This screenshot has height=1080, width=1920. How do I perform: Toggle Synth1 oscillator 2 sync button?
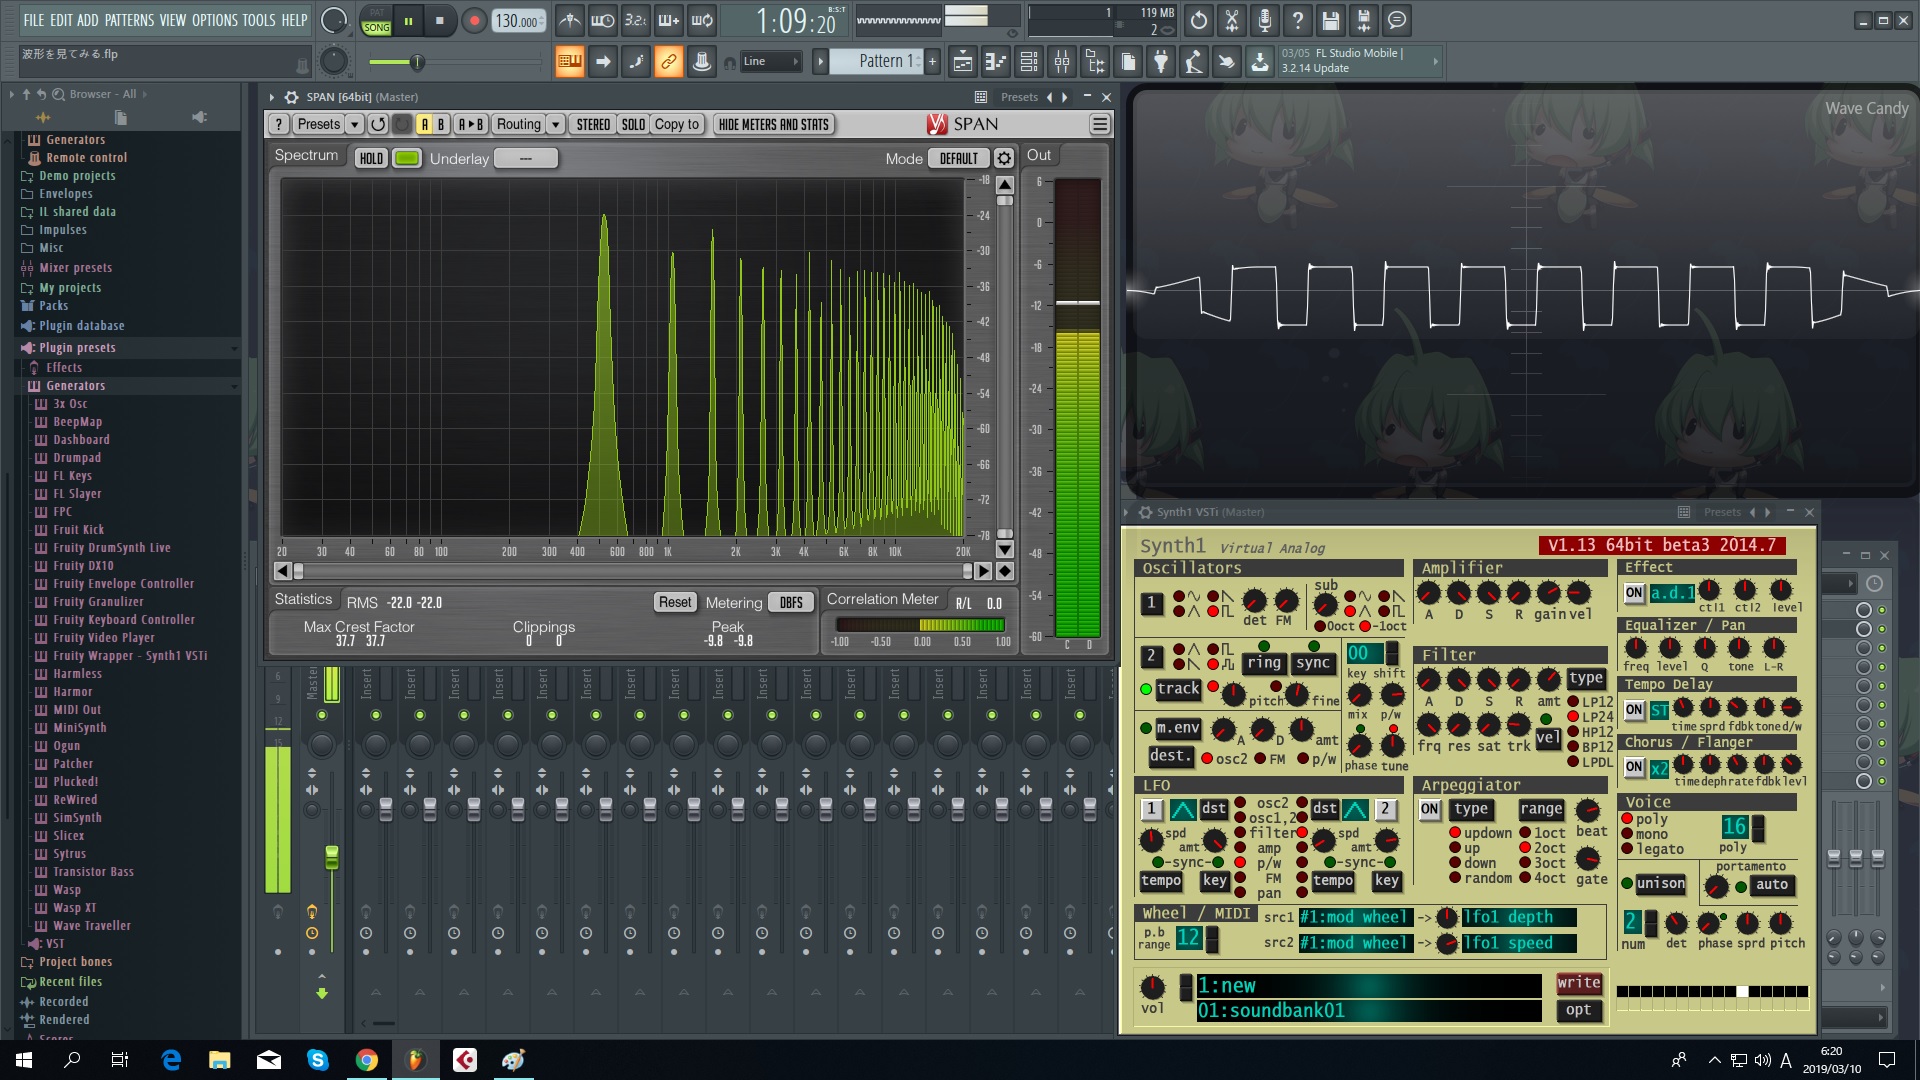pos(1312,663)
